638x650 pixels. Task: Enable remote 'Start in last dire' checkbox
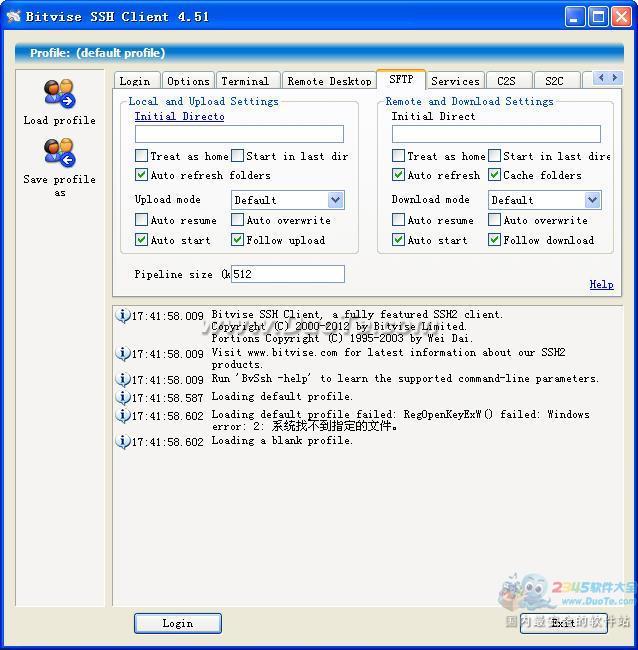click(x=494, y=156)
